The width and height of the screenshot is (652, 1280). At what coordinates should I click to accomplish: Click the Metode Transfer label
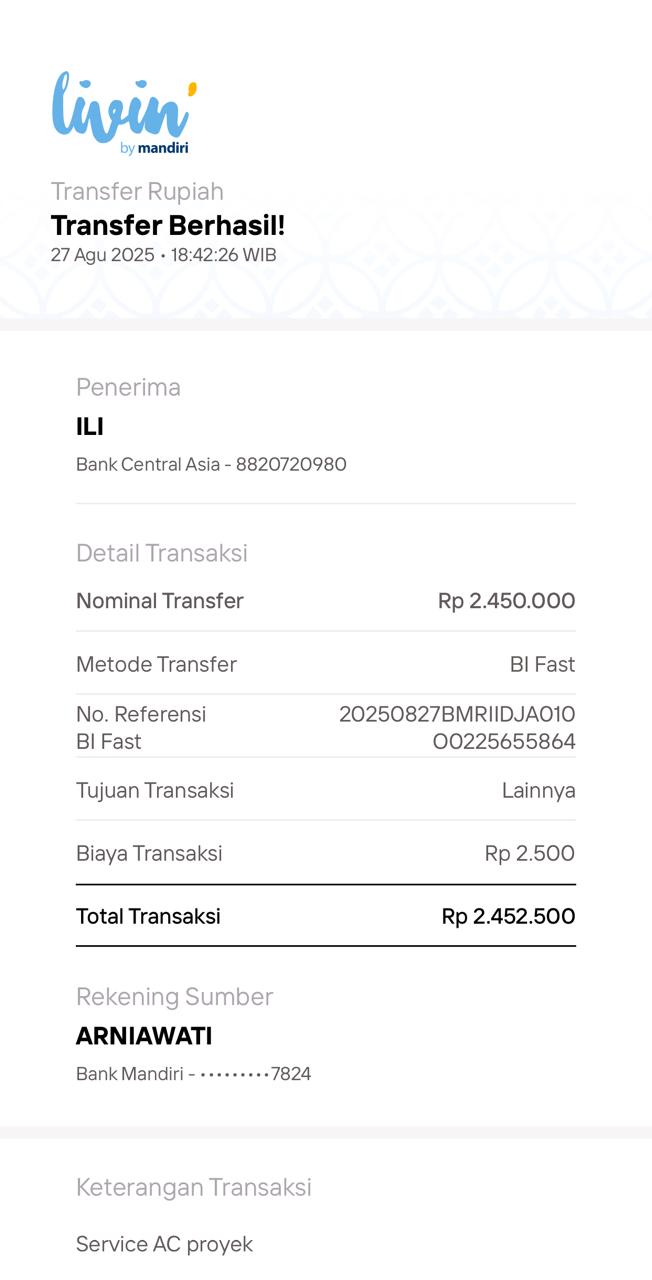click(156, 664)
